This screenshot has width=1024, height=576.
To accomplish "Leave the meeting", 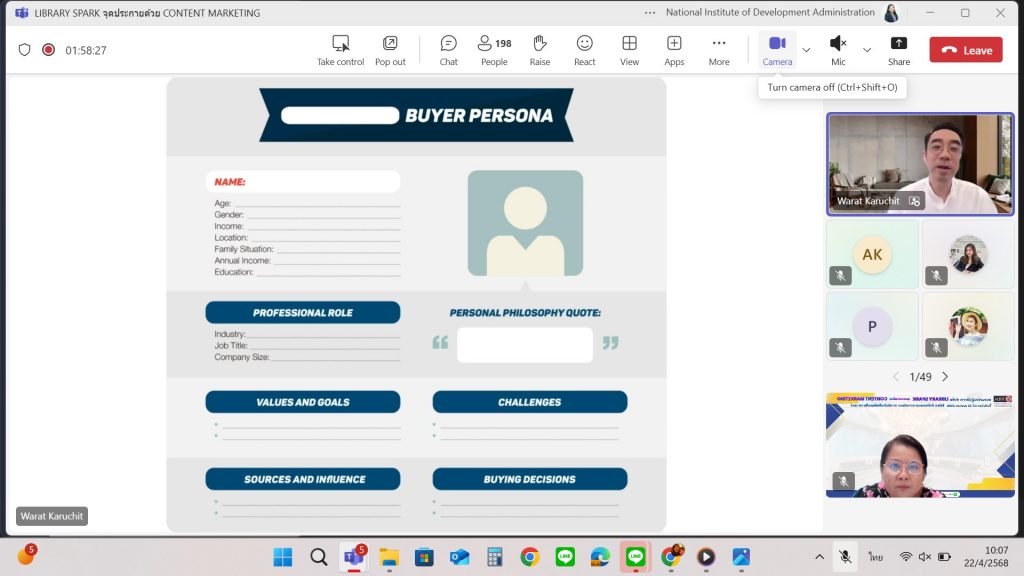I will (965, 50).
